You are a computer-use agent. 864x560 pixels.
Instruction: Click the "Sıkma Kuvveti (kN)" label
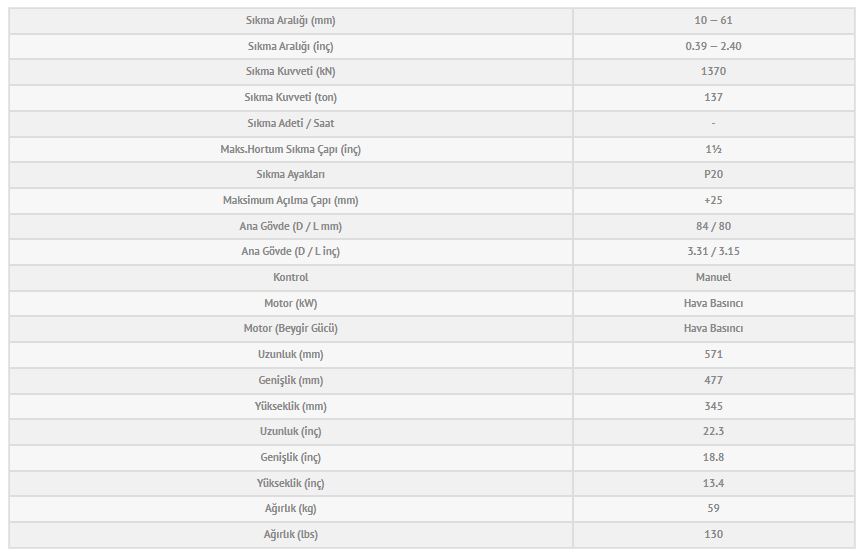(290, 72)
